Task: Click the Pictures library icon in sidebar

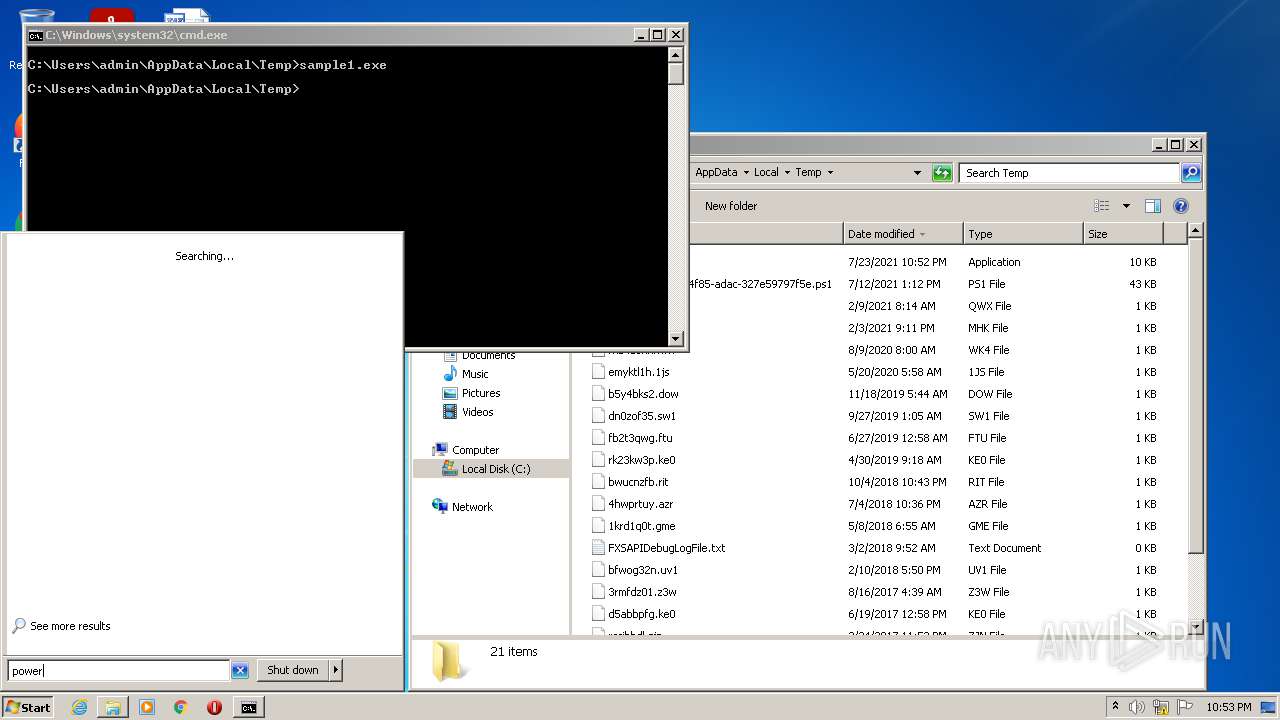Action: tap(450, 393)
